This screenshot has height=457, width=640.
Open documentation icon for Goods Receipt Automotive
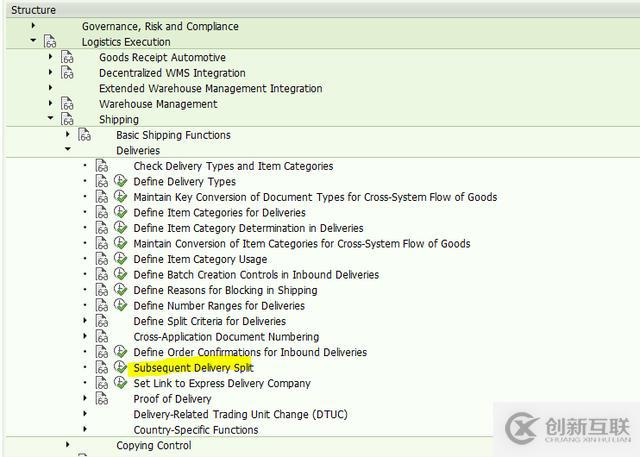[x=67, y=57]
